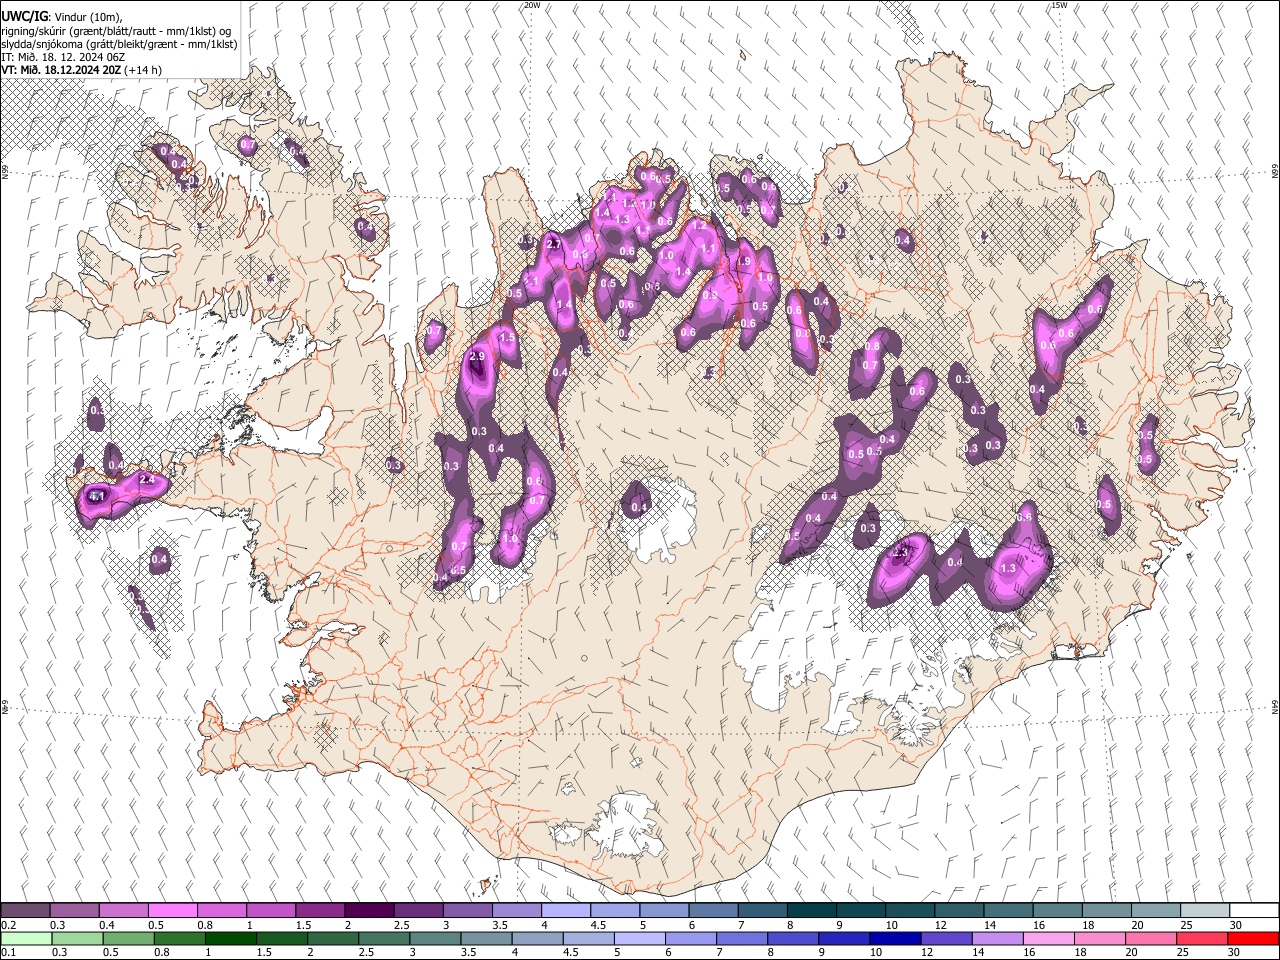
Task: Click the 14 label under the lower scale
Action: tap(977, 953)
